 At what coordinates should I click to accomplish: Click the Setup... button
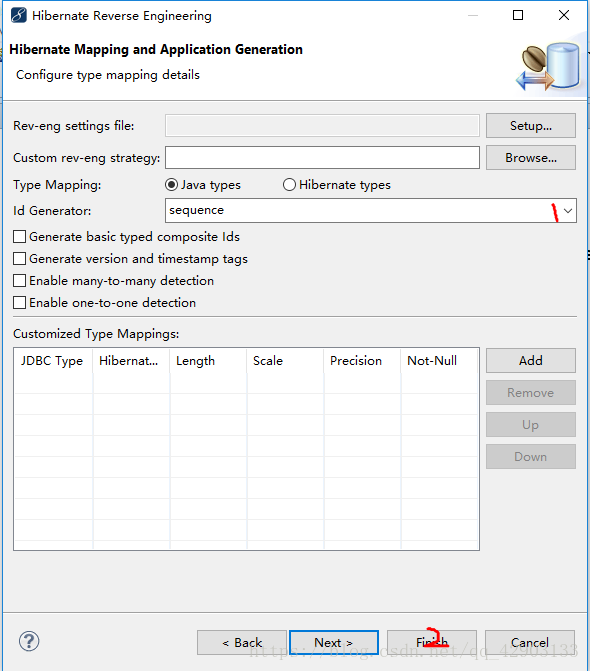[x=531, y=125]
